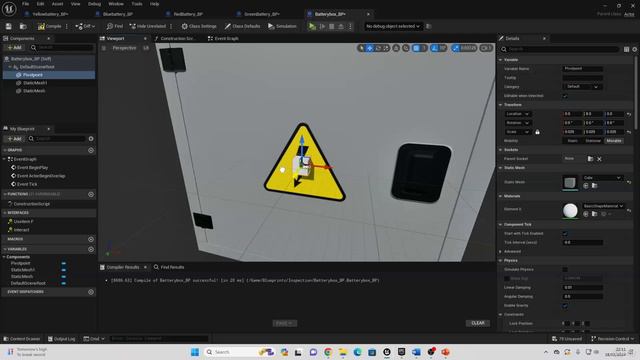Add a new graph in the Graphs section
The image size is (640, 360).
tap(91, 150)
